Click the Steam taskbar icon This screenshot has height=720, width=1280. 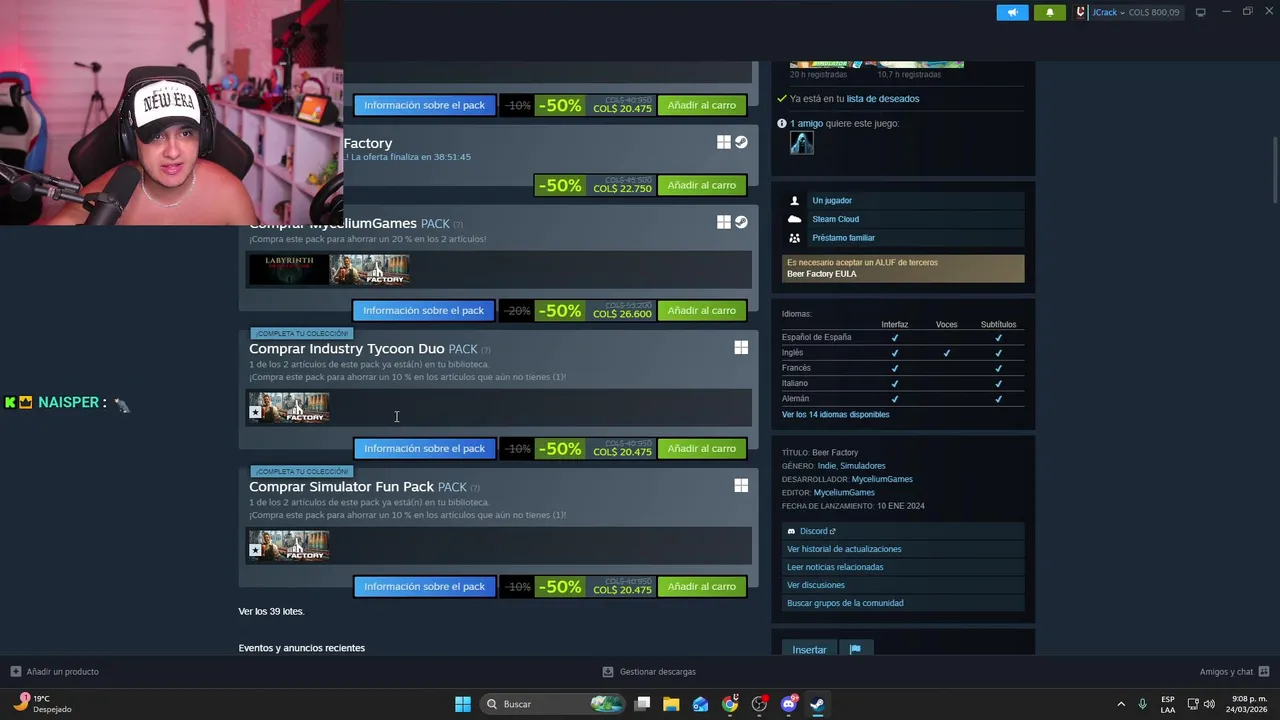[817, 704]
